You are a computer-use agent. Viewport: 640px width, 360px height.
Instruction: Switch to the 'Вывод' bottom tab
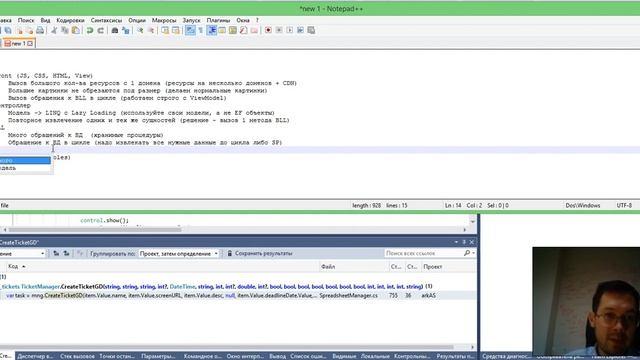tap(278, 356)
